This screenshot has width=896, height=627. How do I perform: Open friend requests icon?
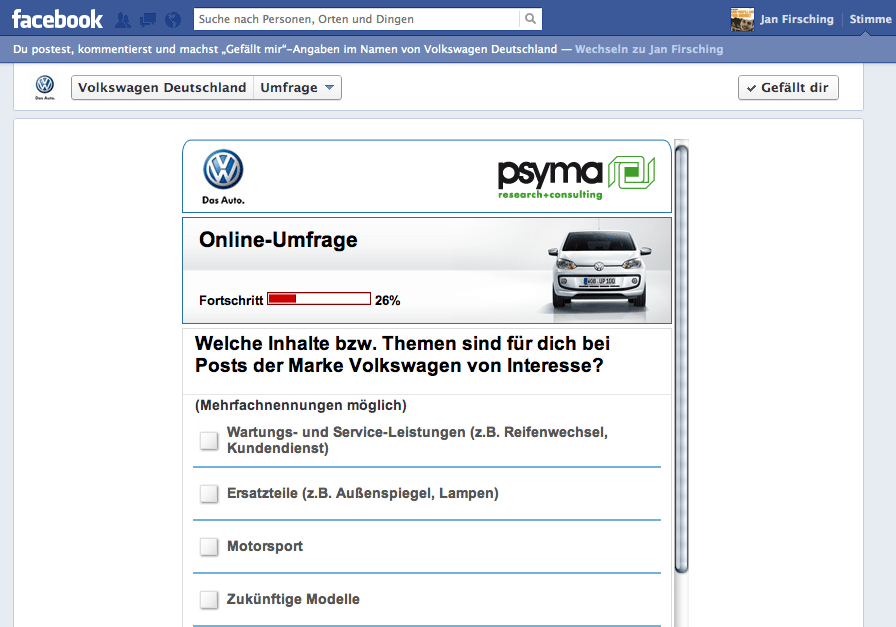point(123,21)
